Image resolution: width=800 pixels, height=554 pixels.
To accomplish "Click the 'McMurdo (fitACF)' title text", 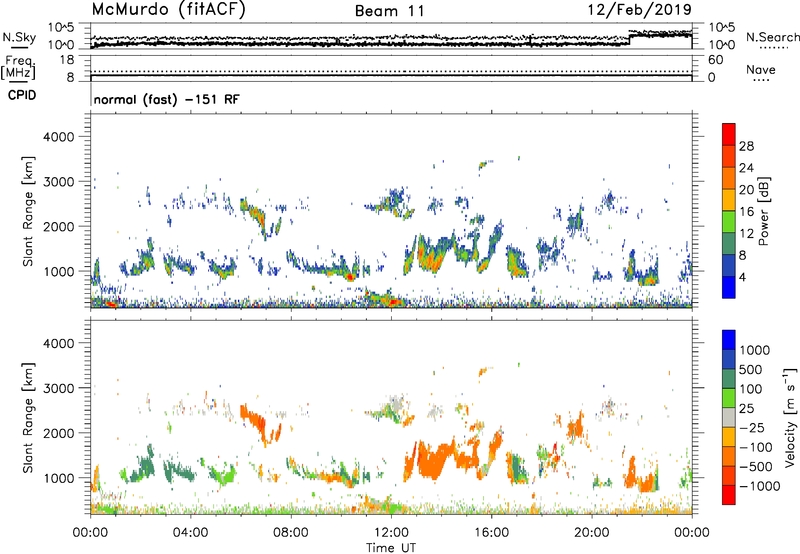I will (168, 9).
